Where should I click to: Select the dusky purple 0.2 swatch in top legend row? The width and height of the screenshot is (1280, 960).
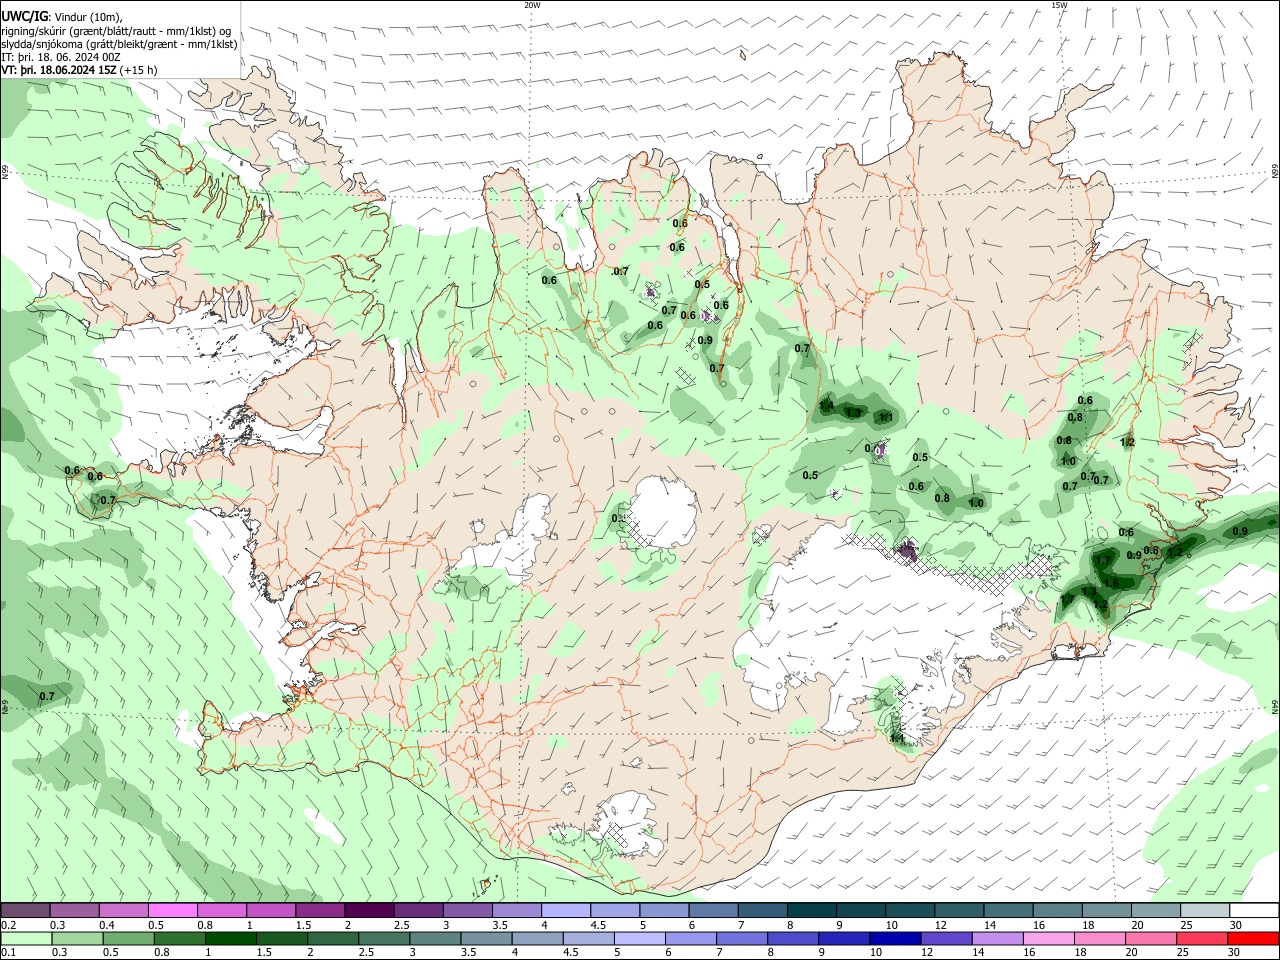point(26,910)
